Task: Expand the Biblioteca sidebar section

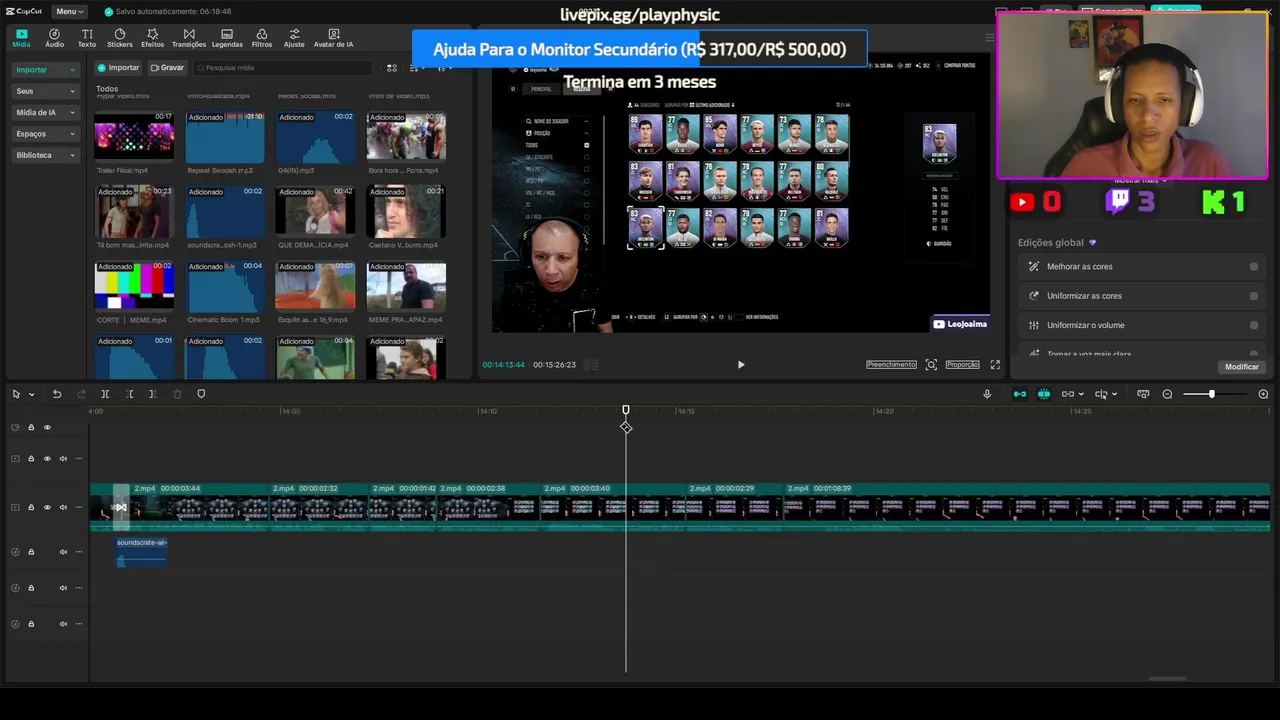Action: 45,155
